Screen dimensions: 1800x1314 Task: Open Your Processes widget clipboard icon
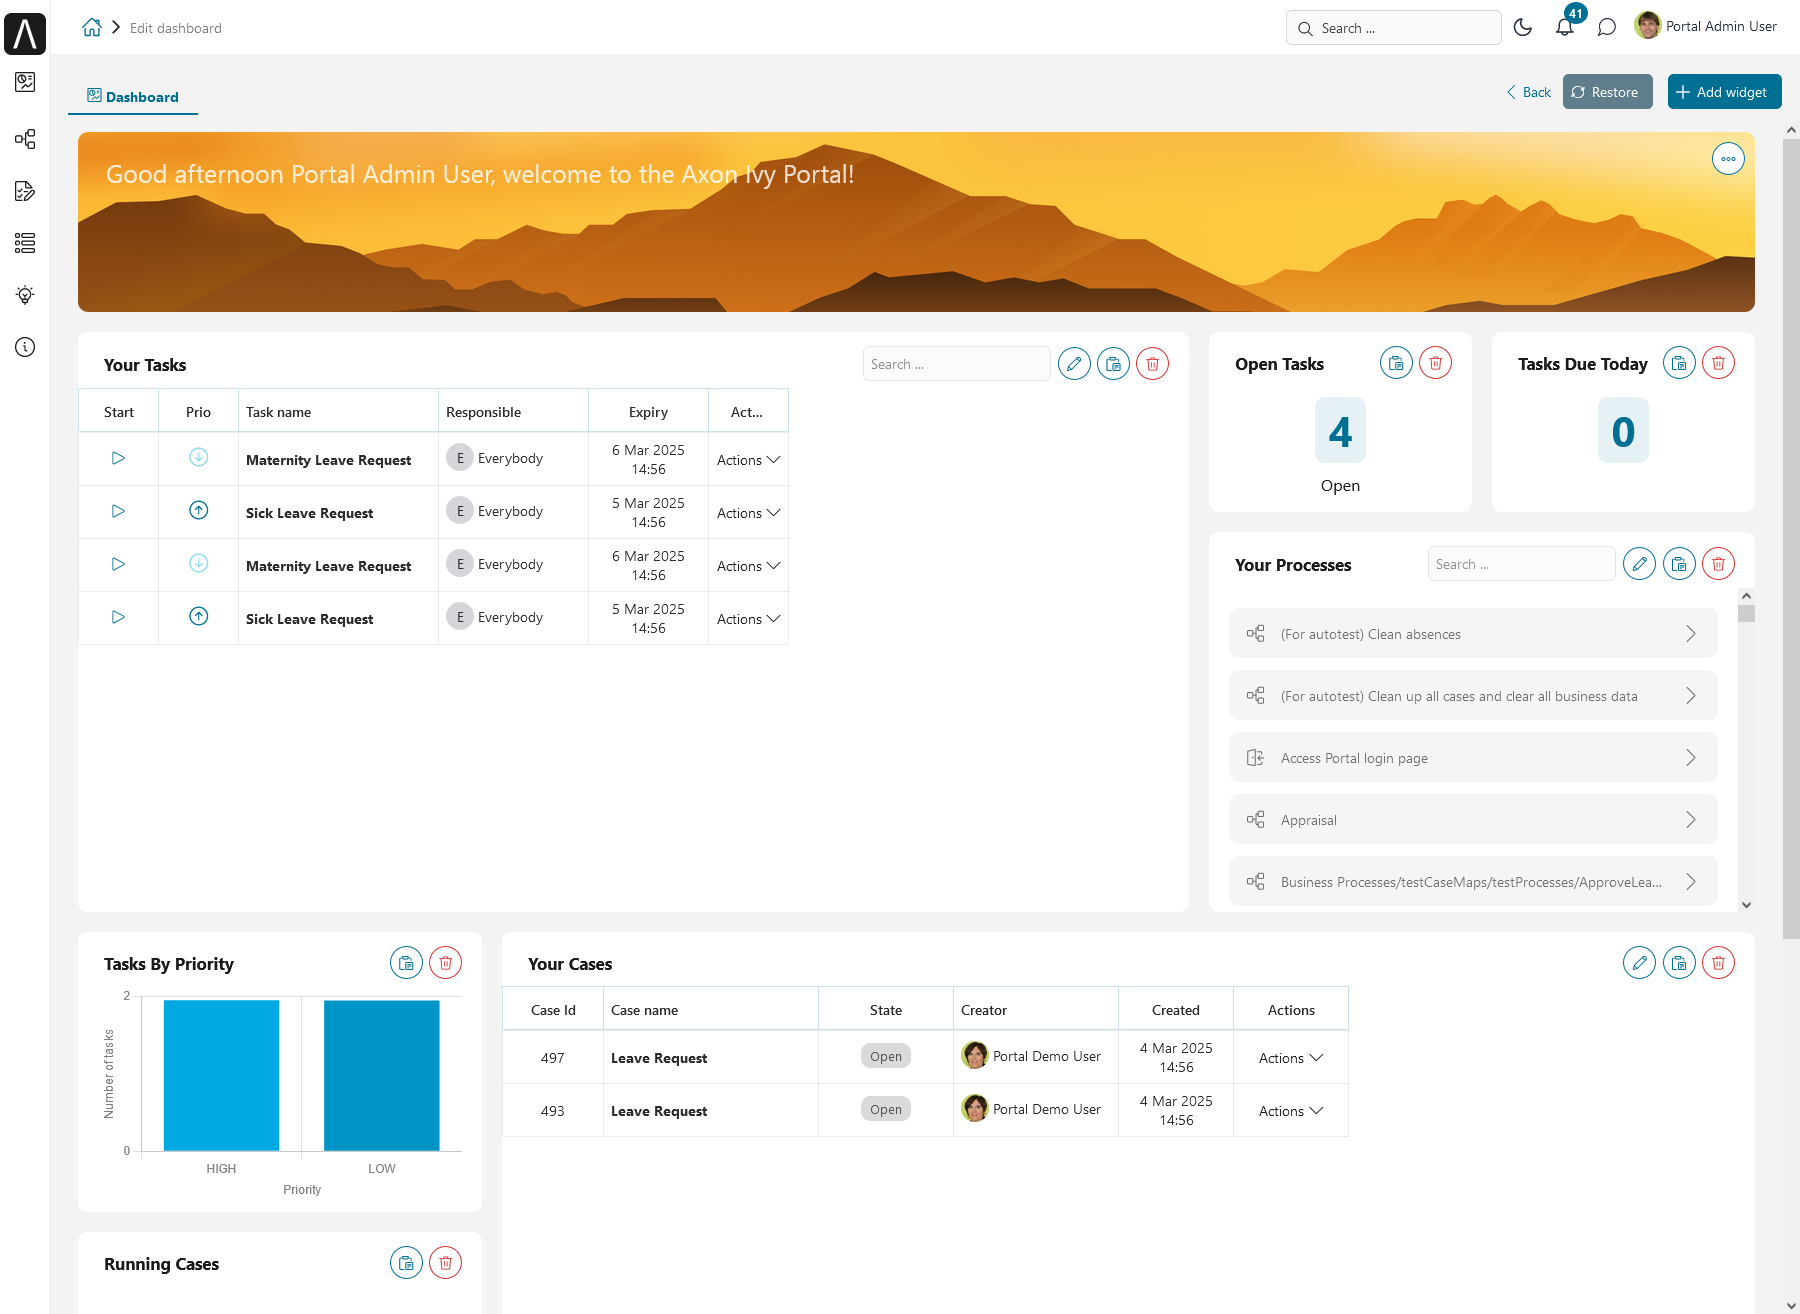click(x=1679, y=564)
